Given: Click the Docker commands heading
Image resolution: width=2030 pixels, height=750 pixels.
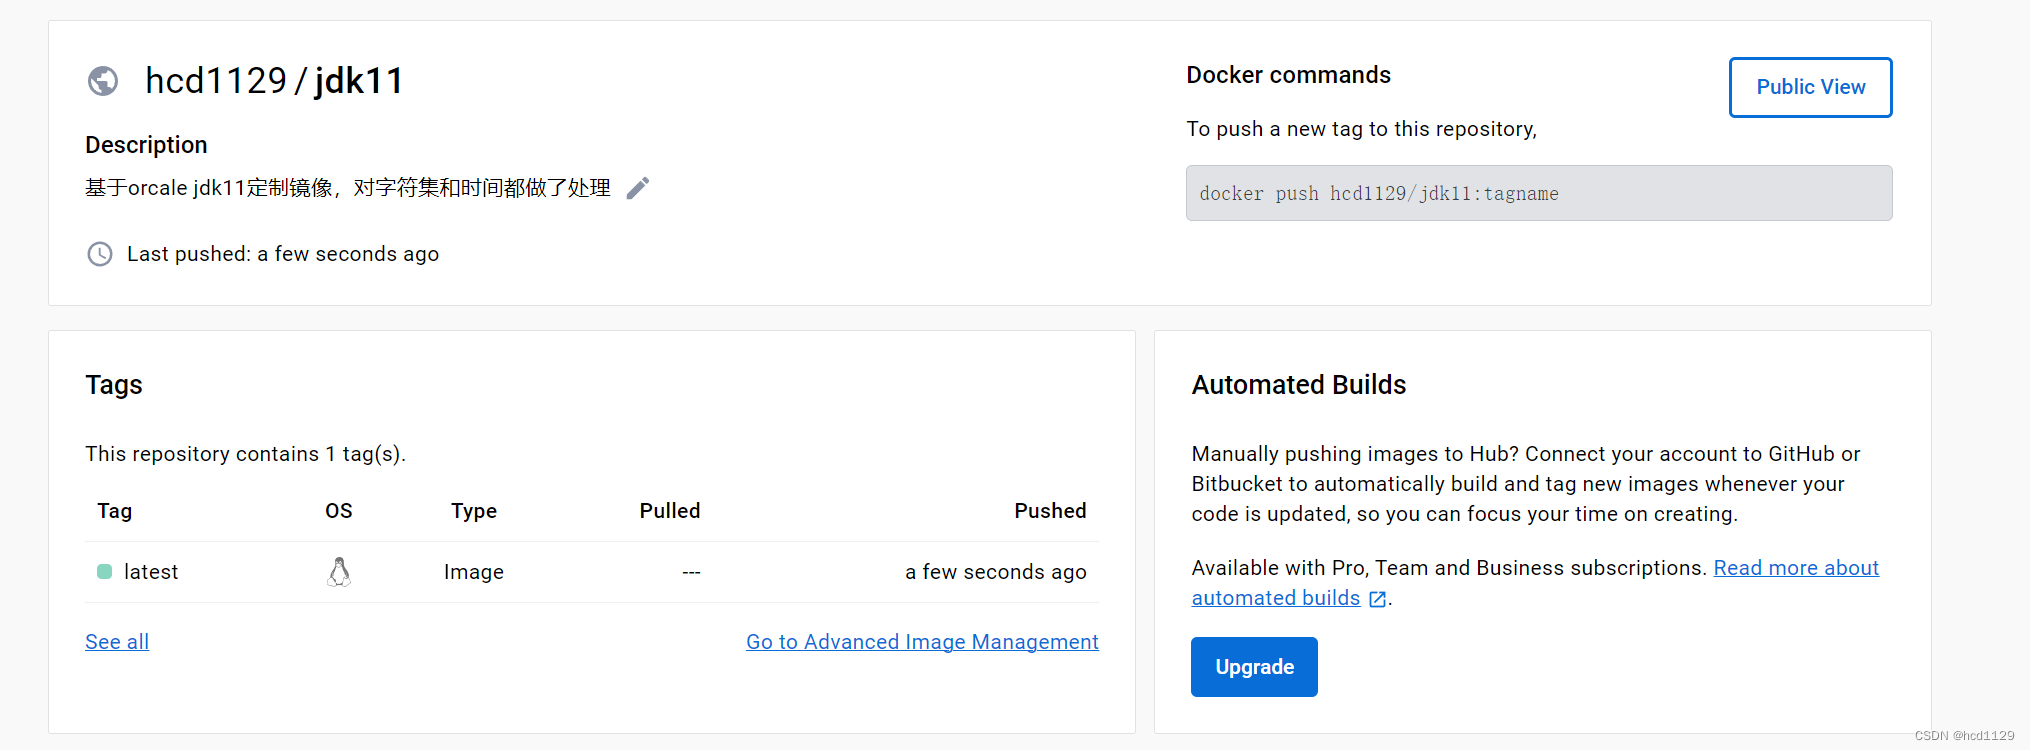Looking at the screenshot, I should 1288,75.
